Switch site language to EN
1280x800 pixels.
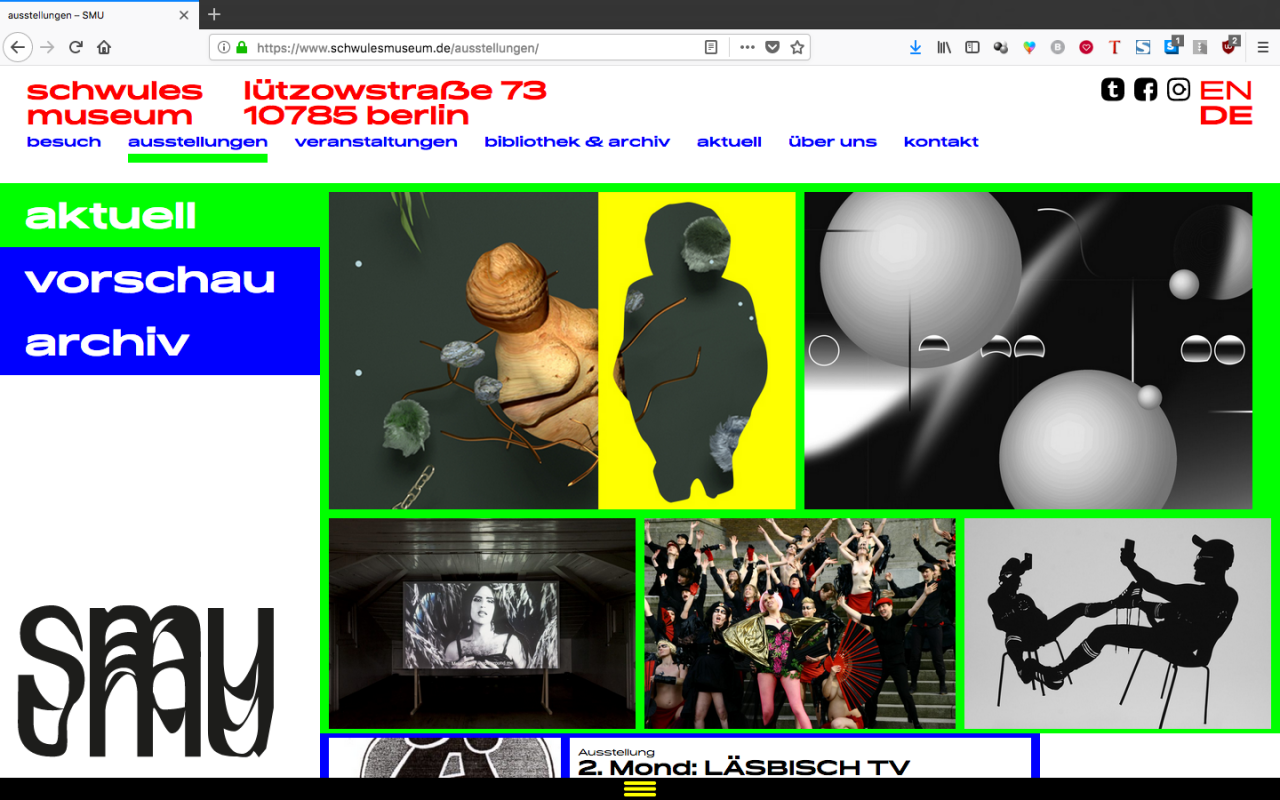[1225, 90]
